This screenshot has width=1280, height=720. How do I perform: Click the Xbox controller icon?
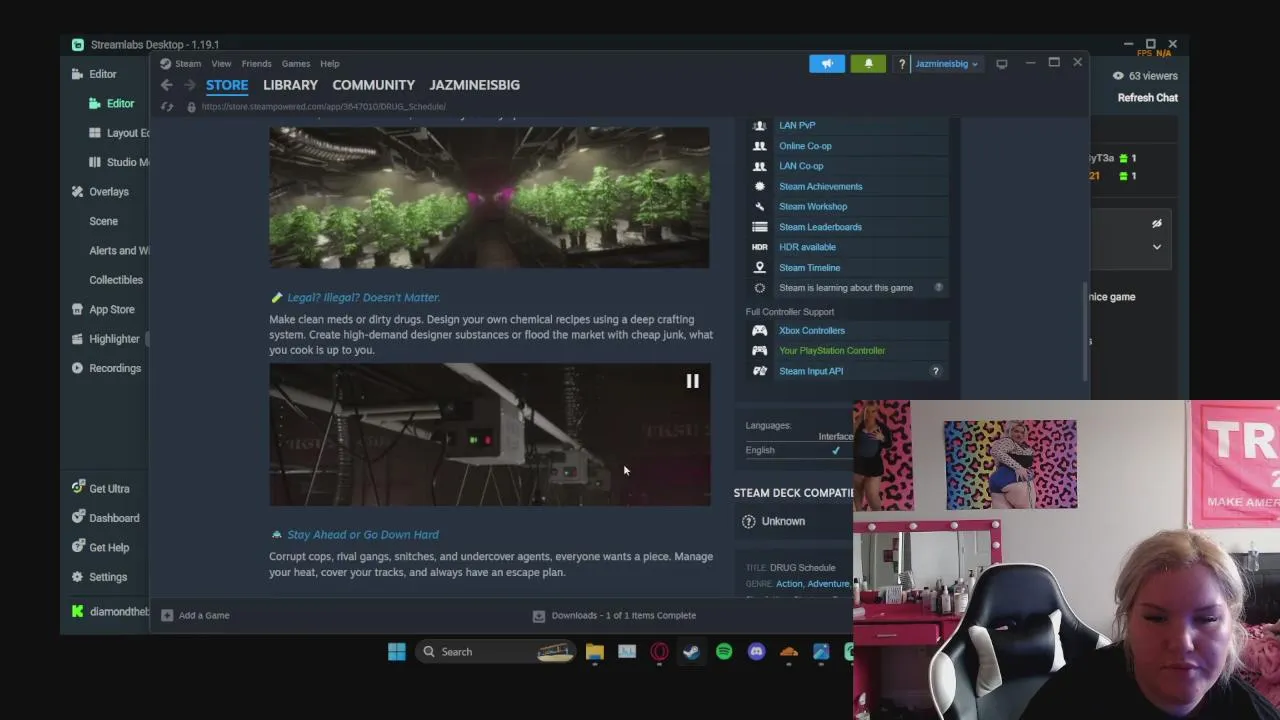(759, 330)
